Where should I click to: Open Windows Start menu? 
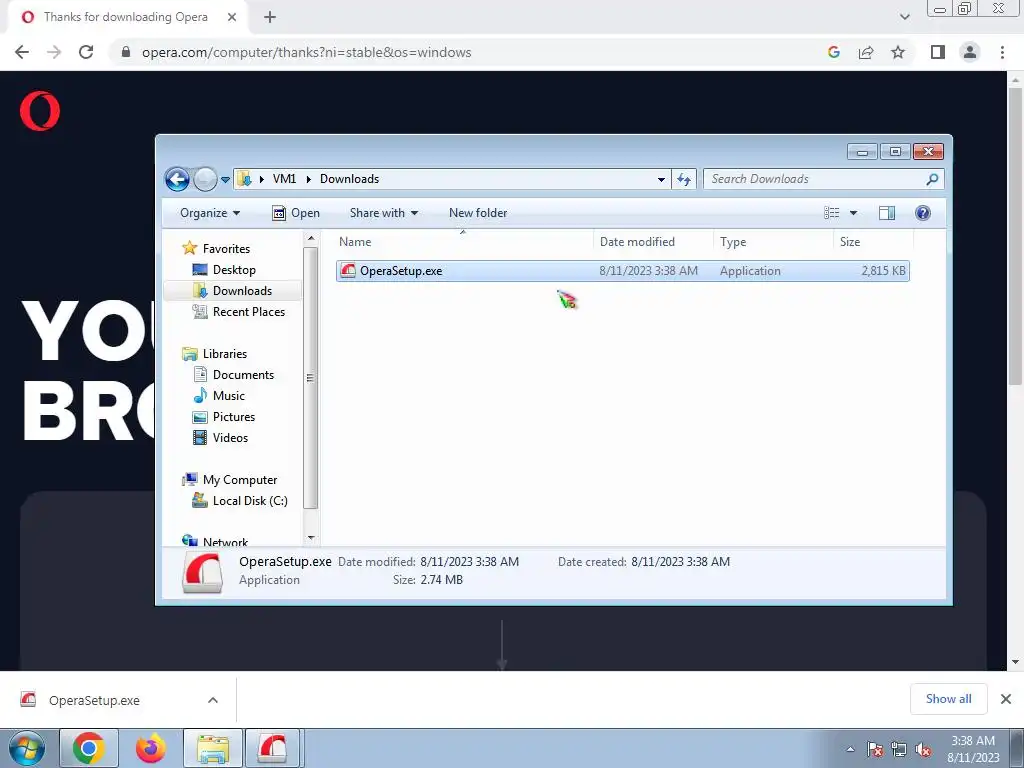tap(27, 748)
